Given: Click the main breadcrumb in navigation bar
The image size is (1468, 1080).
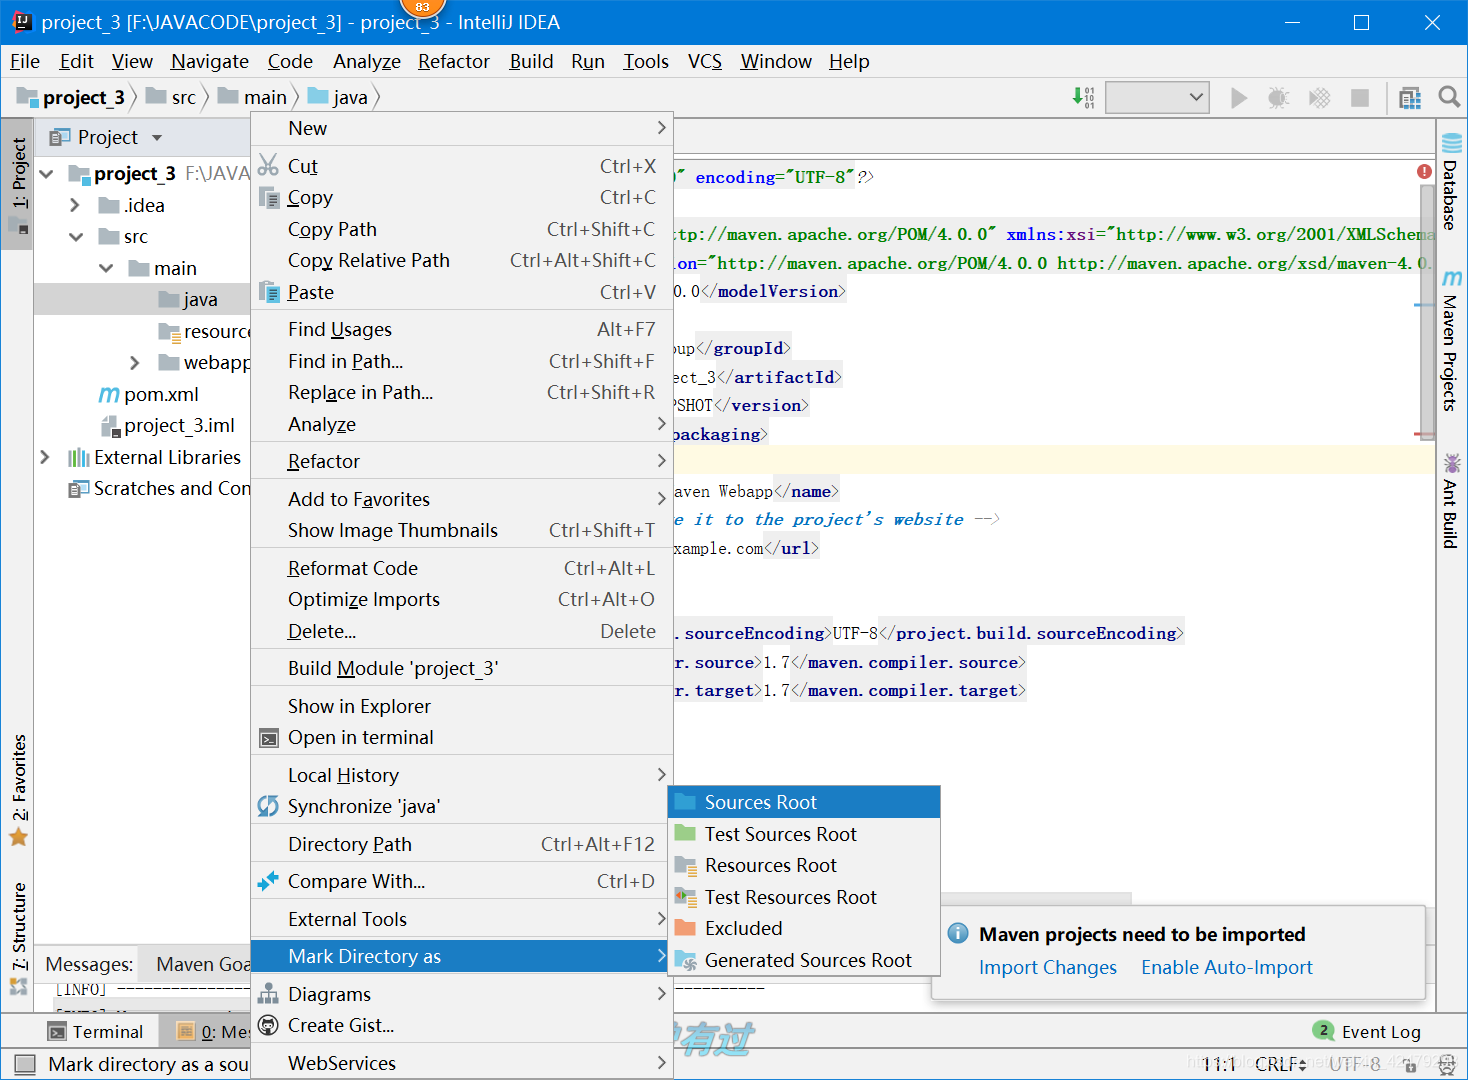Looking at the screenshot, I should tap(254, 97).
